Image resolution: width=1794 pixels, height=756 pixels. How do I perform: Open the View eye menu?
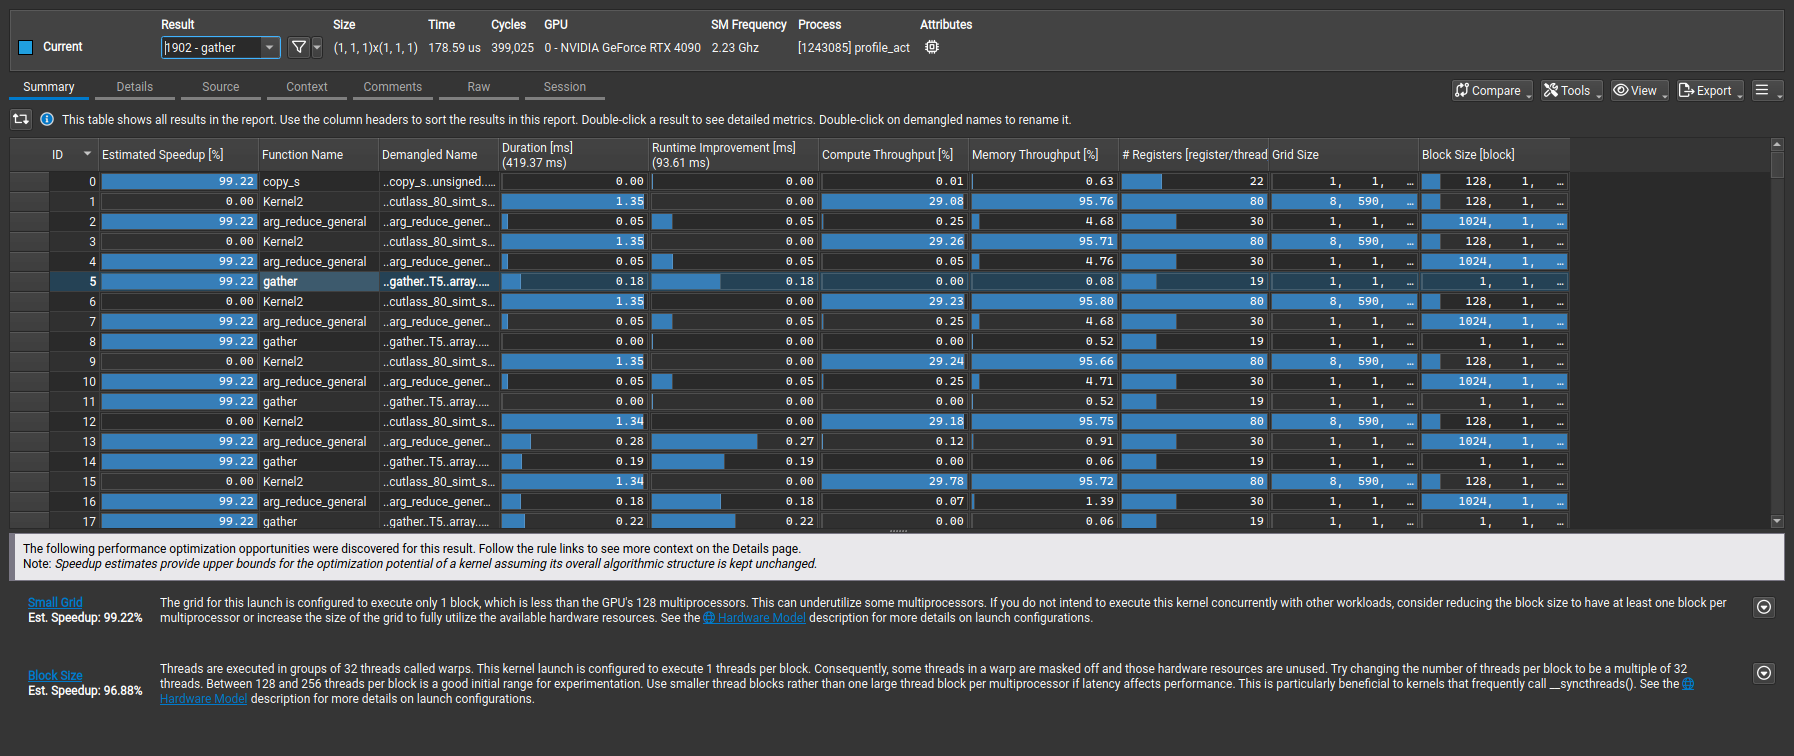1639,90
